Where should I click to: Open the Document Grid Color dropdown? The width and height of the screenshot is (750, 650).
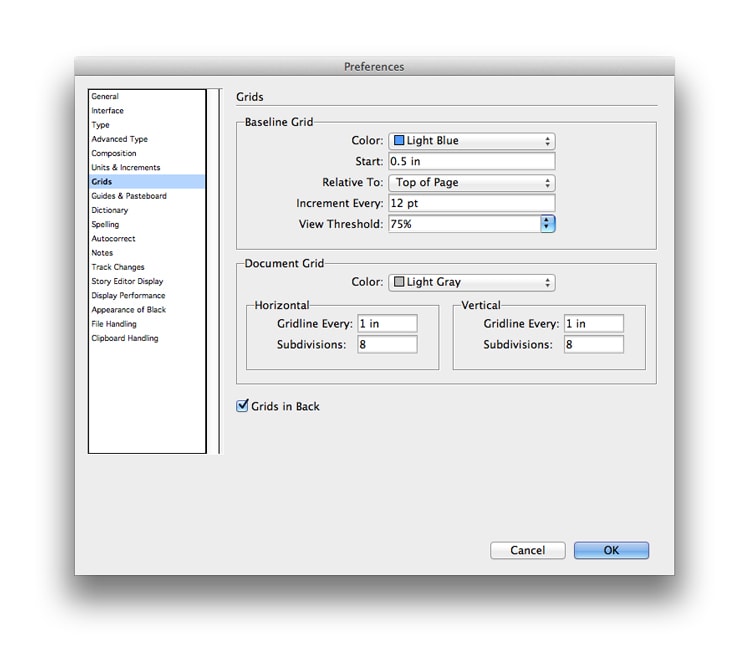pyautogui.click(x=472, y=282)
